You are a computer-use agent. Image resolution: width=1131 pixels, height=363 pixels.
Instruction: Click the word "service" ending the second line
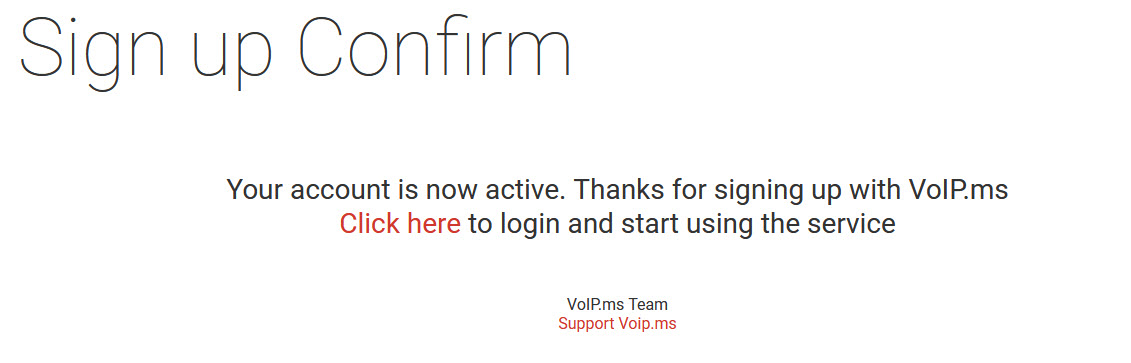point(851,224)
